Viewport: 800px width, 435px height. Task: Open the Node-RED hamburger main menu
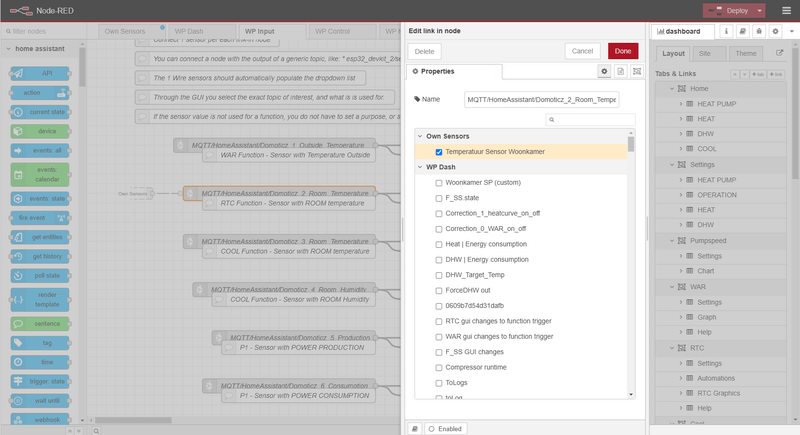786,11
